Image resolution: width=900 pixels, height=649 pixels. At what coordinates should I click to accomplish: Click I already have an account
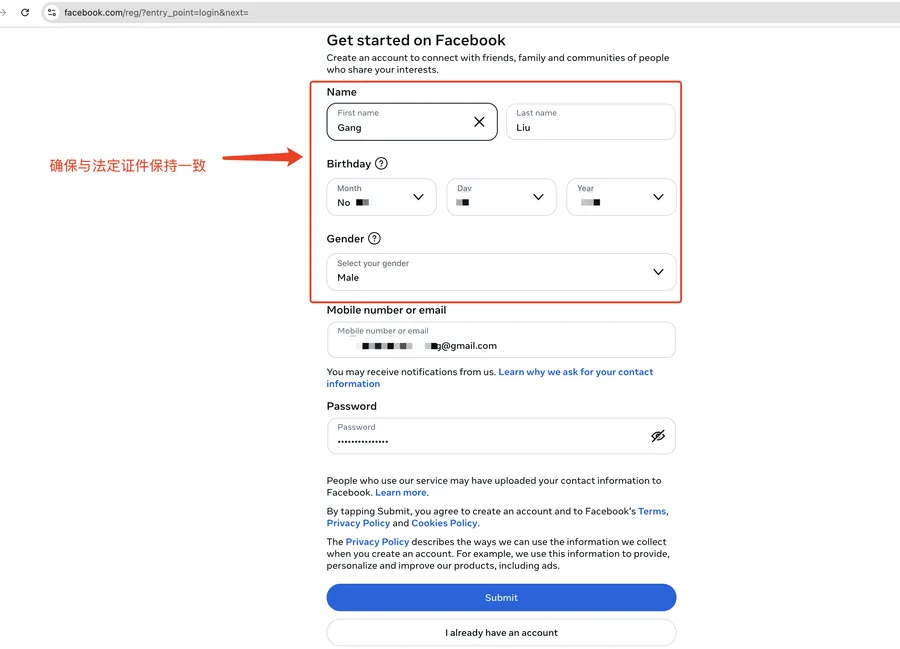pos(501,632)
